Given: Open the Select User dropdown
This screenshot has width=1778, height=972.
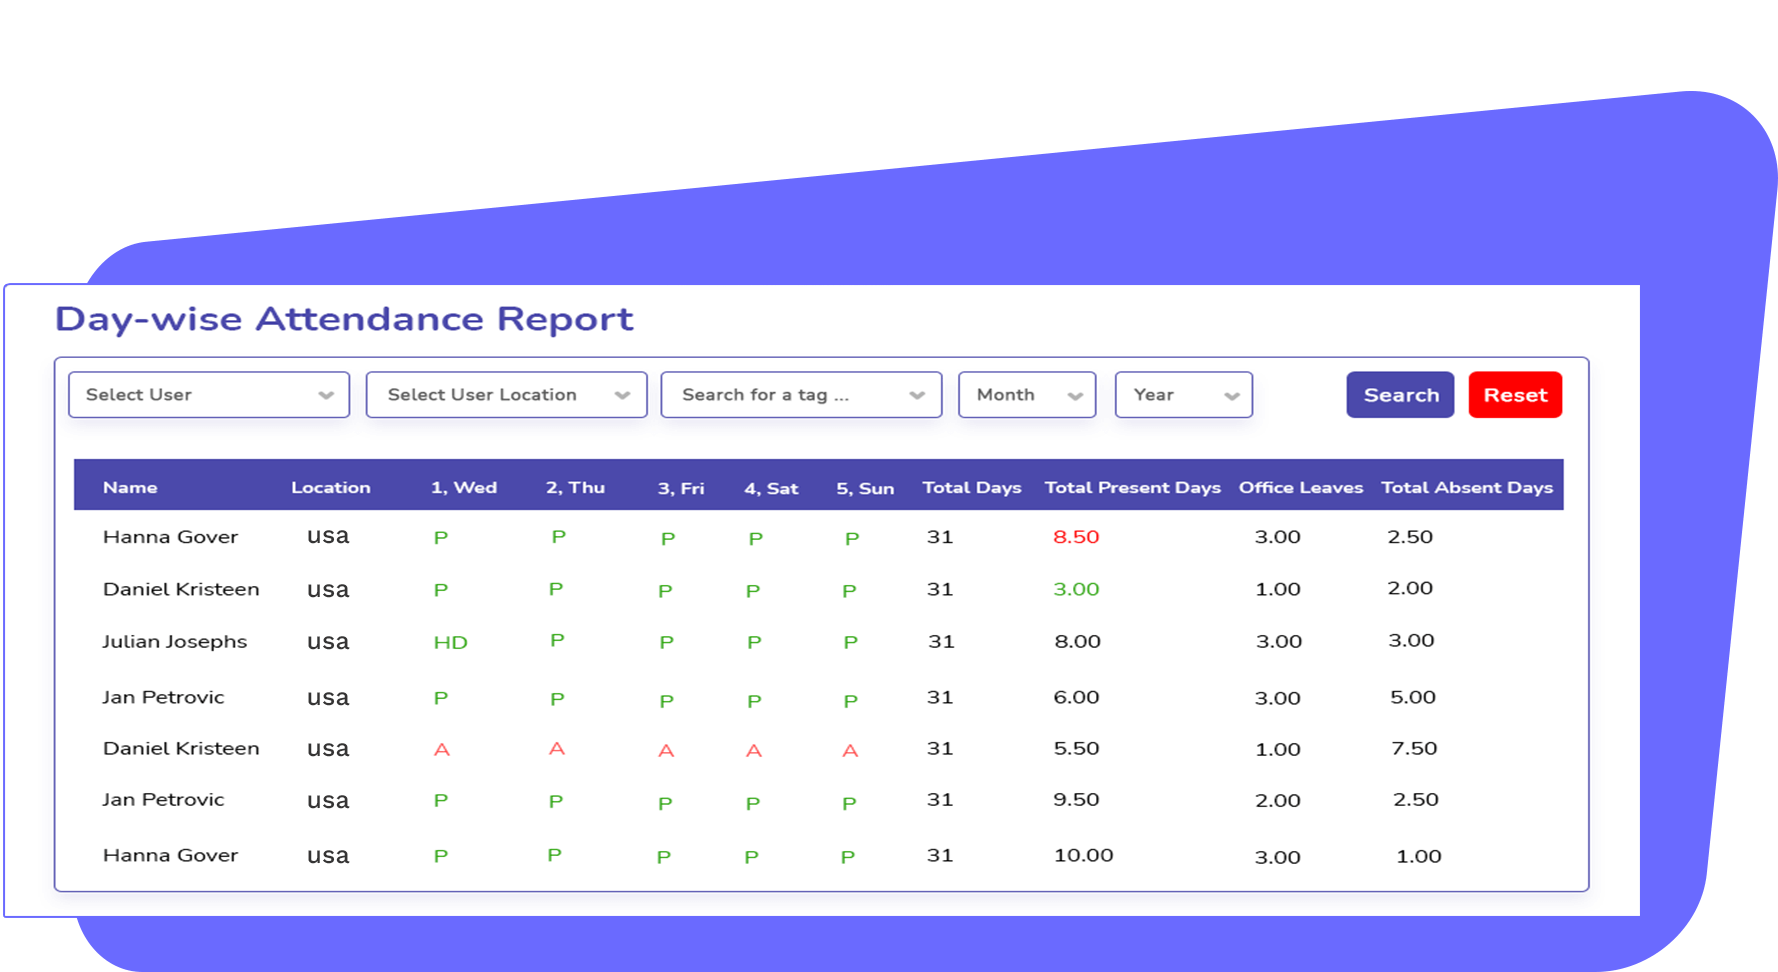Looking at the screenshot, I should [208, 395].
